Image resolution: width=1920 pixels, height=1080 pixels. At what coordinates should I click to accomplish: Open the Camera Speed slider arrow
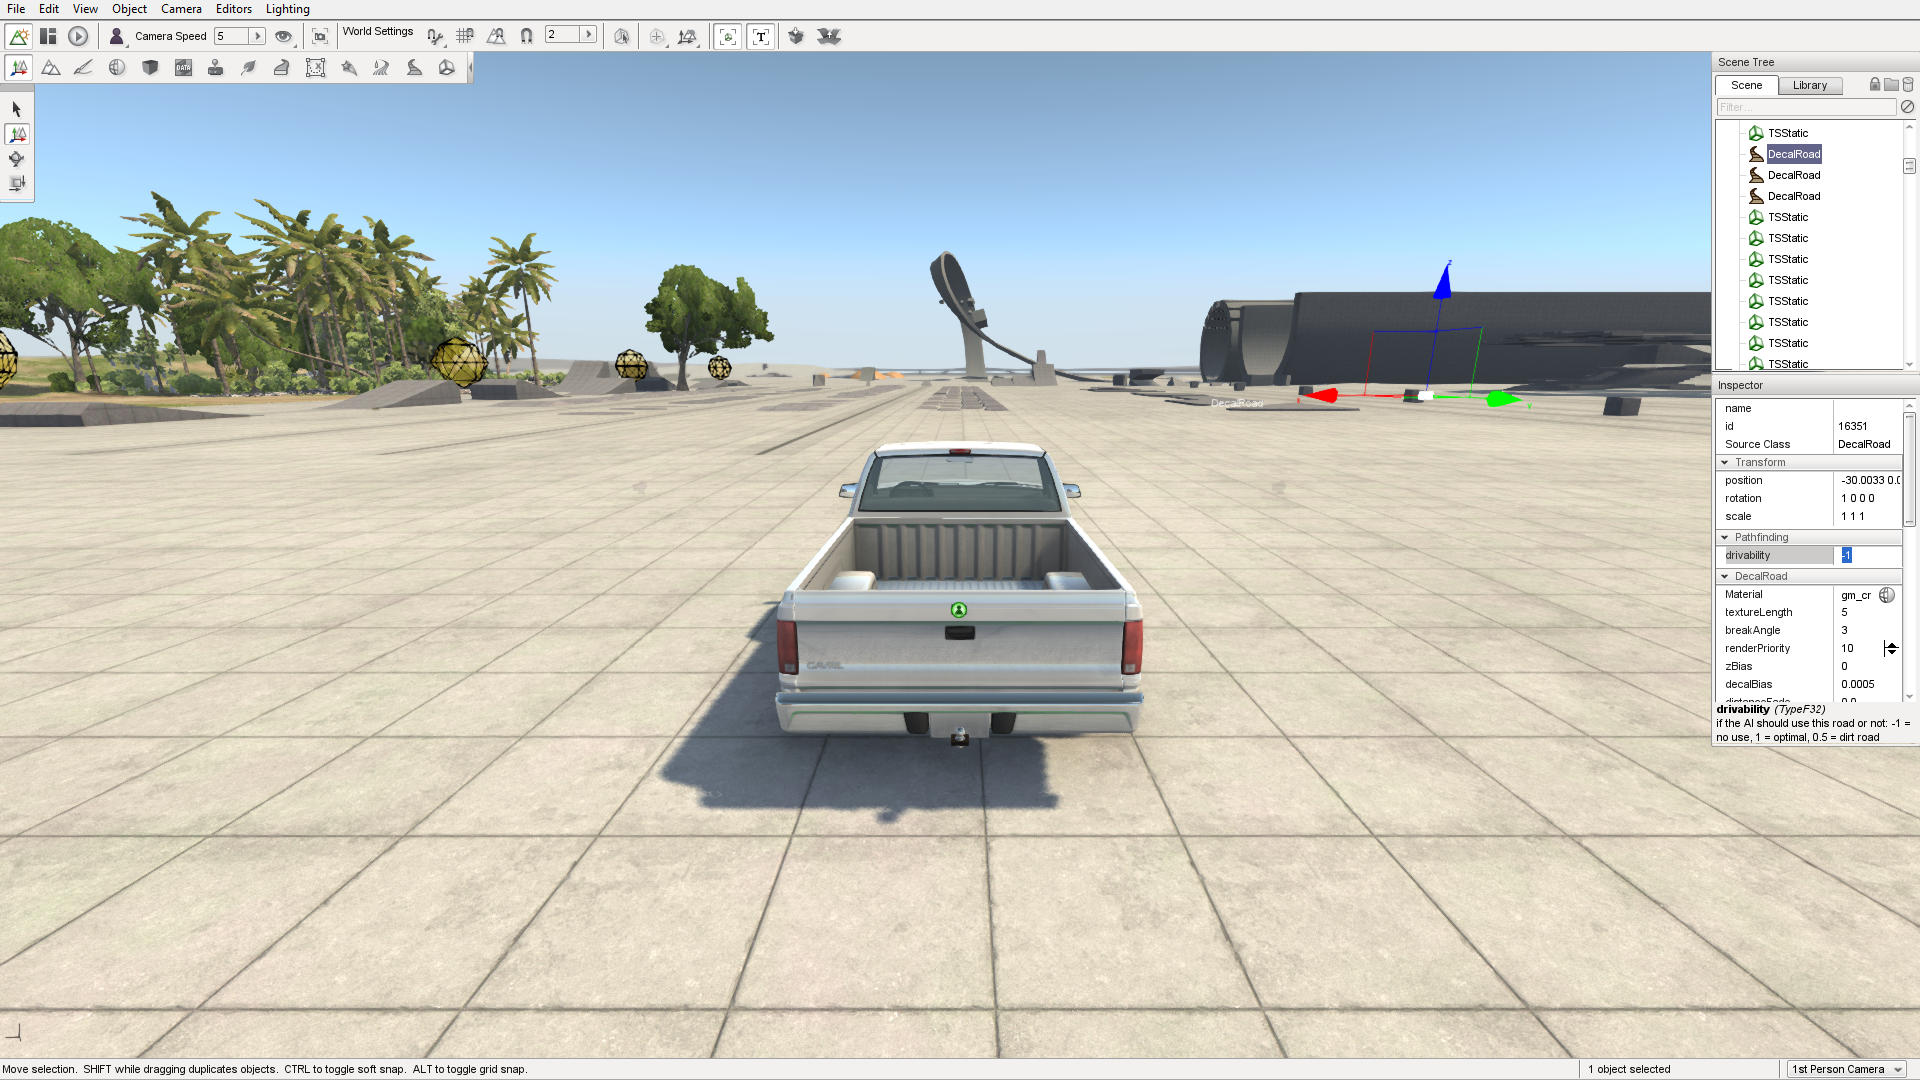(x=257, y=36)
